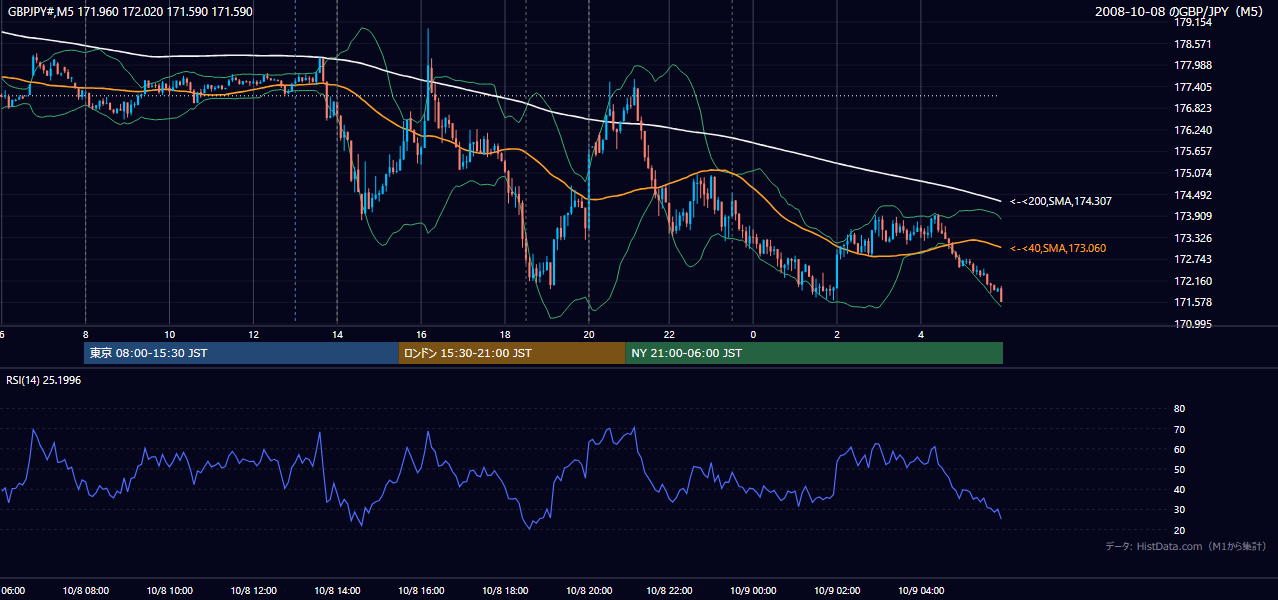Click RSI scale value 50
Image resolution: width=1278 pixels, height=600 pixels.
click(x=1179, y=469)
